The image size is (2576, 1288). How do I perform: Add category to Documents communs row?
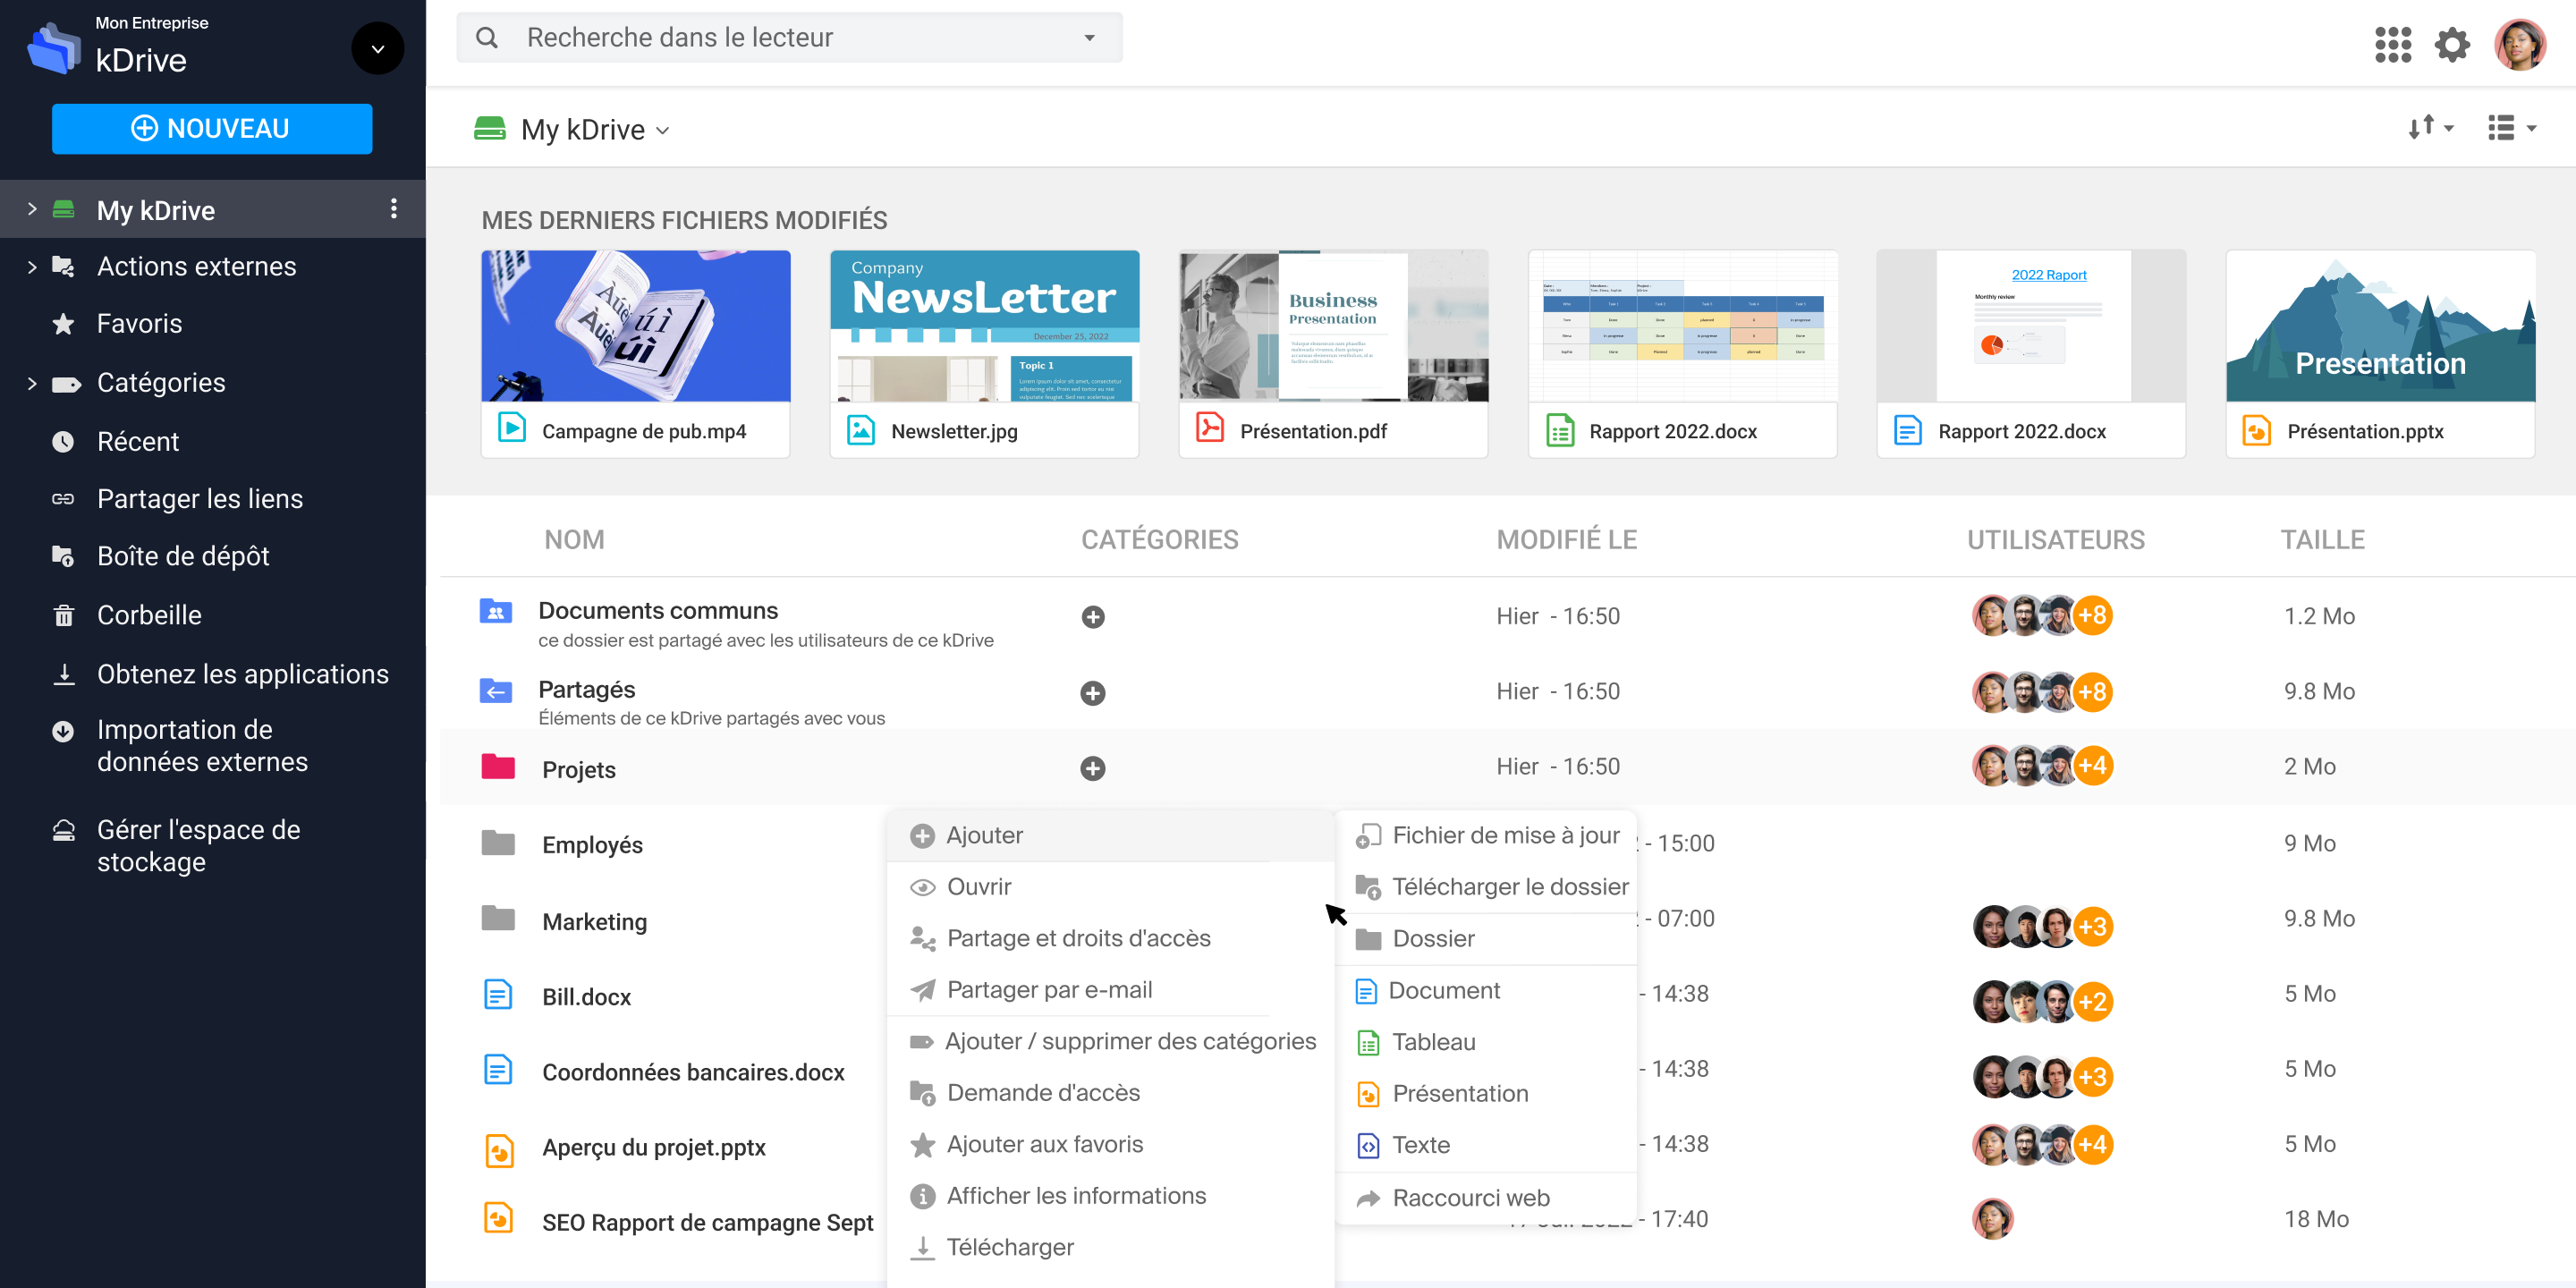[x=1092, y=617]
